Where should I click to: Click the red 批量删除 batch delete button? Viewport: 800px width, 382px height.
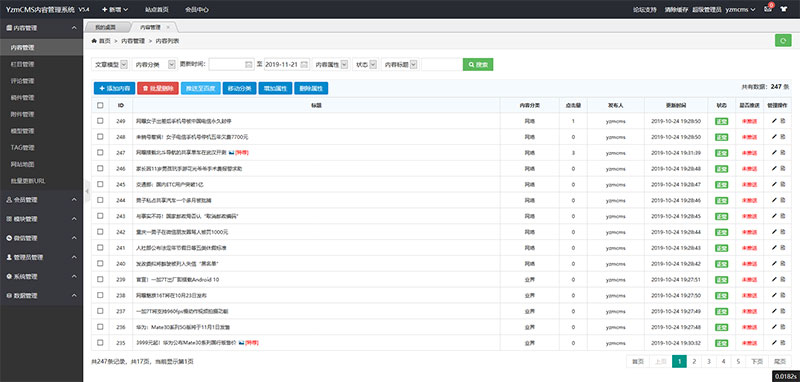[x=158, y=88]
